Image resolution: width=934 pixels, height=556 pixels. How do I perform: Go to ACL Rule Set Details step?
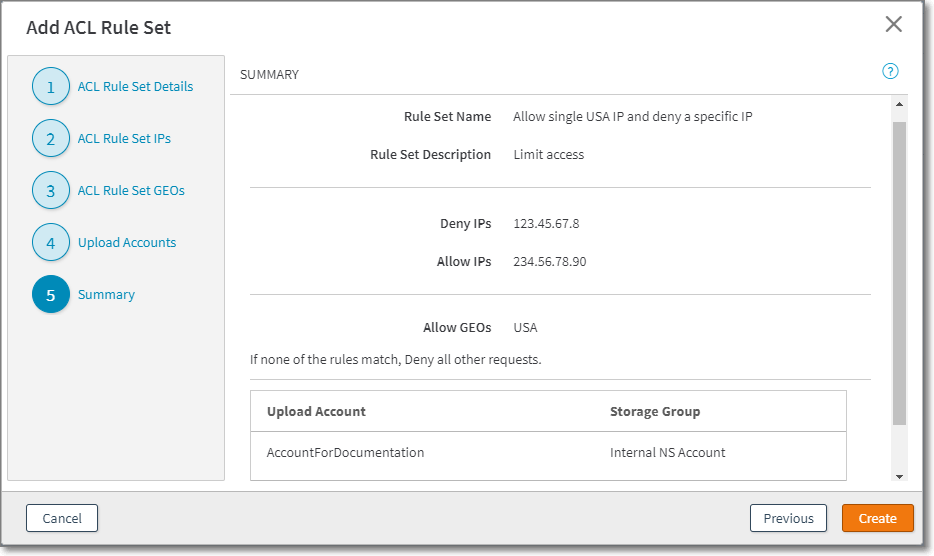click(135, 87)
